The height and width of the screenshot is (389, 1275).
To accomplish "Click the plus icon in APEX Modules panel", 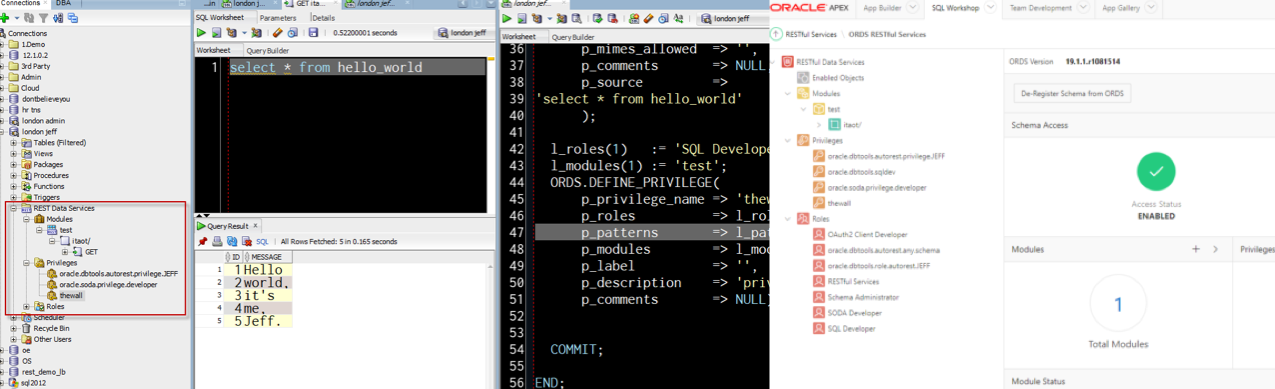I will (x=1195, y=248).
